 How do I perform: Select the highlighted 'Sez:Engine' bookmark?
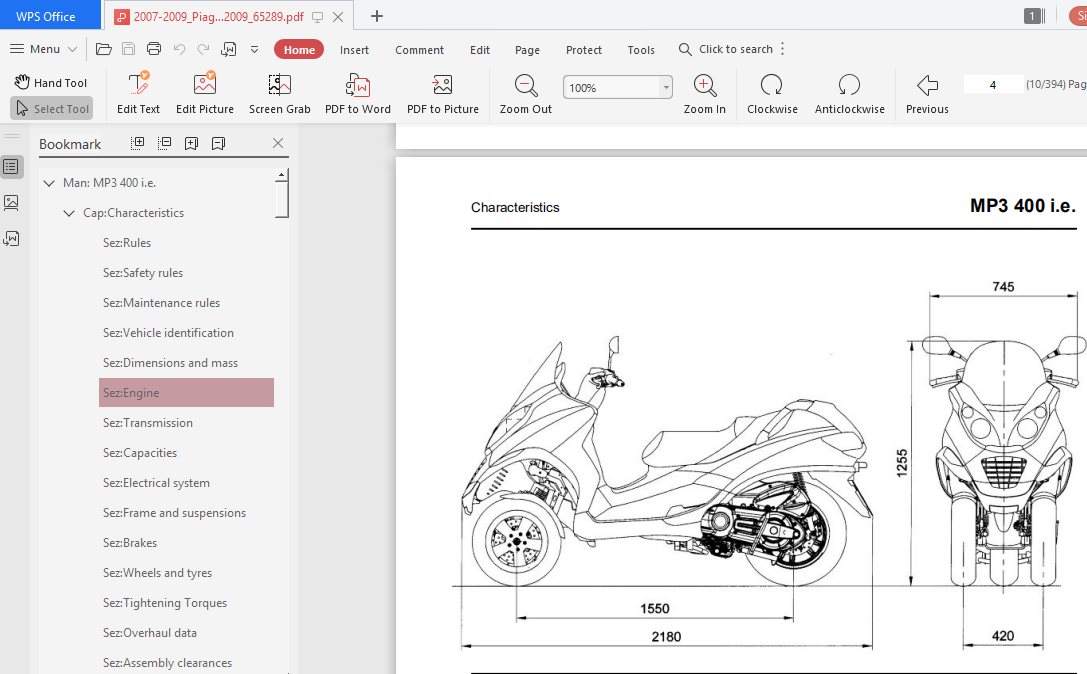(186, 392)
